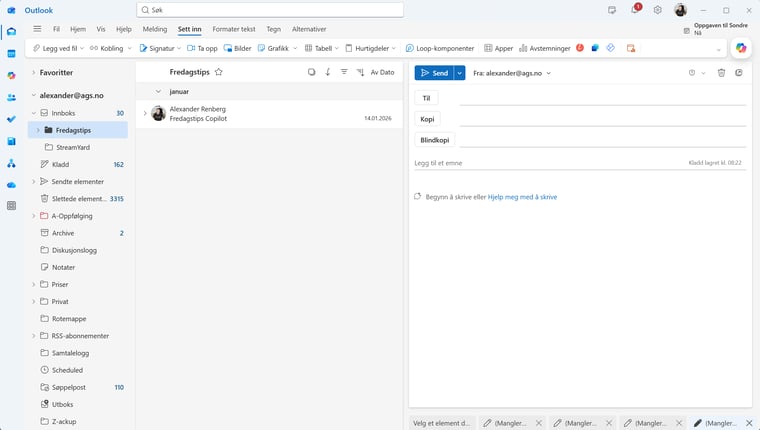The height and width of the screenshot is (430, 760).
Task: Open the More apps grid icon
Action: pyautogui.click(x=12, y=206)
